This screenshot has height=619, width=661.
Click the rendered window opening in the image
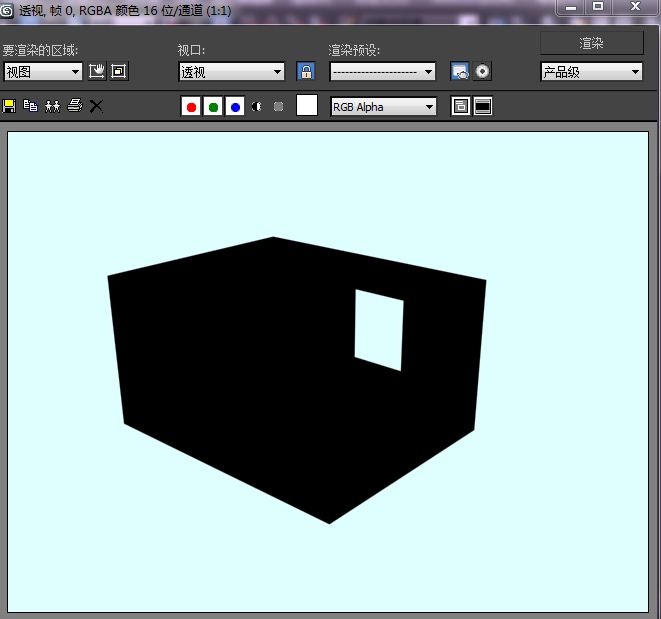tap(379, 330)
